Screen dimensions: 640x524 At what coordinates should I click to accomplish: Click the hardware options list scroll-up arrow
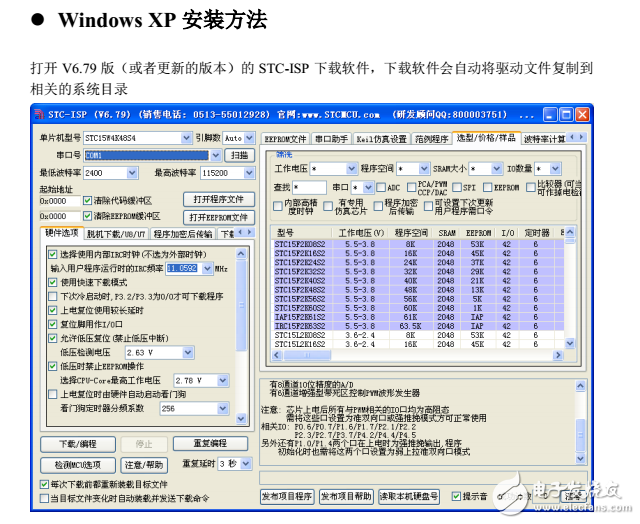[243, 253]
